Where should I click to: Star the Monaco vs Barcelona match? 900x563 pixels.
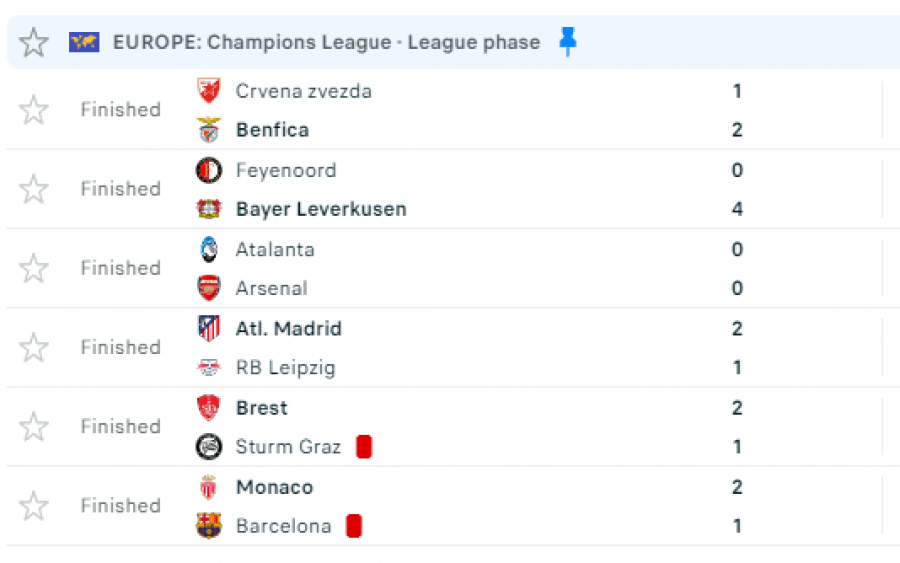34,506
